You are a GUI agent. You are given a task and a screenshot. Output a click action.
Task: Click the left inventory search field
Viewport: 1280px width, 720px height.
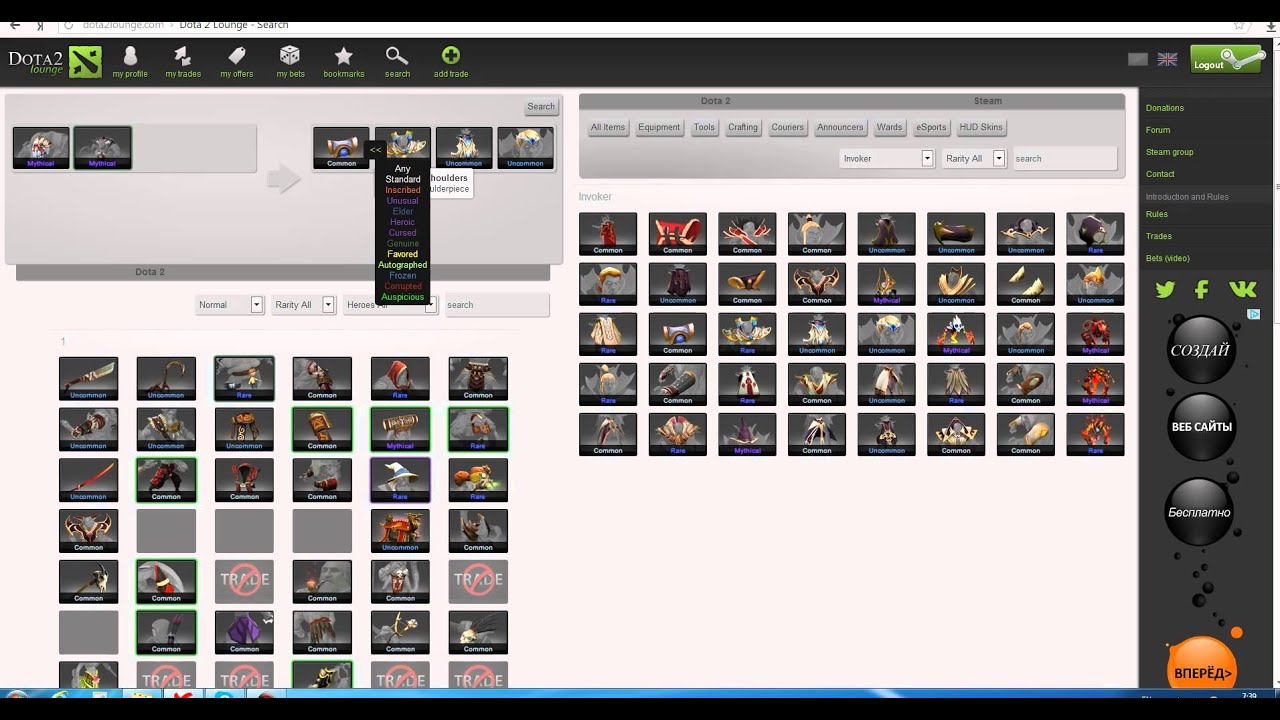coord(496,305)
